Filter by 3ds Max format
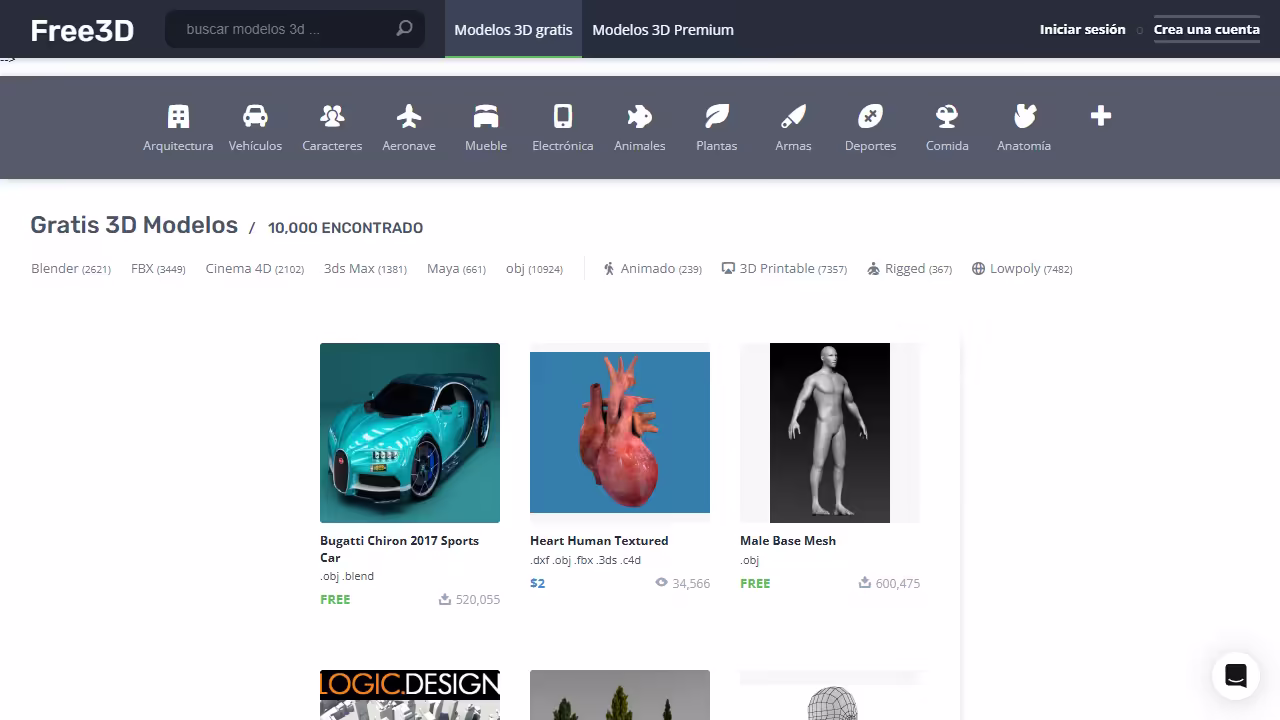Screen dimensions: 1280x720 click(365, 268)
